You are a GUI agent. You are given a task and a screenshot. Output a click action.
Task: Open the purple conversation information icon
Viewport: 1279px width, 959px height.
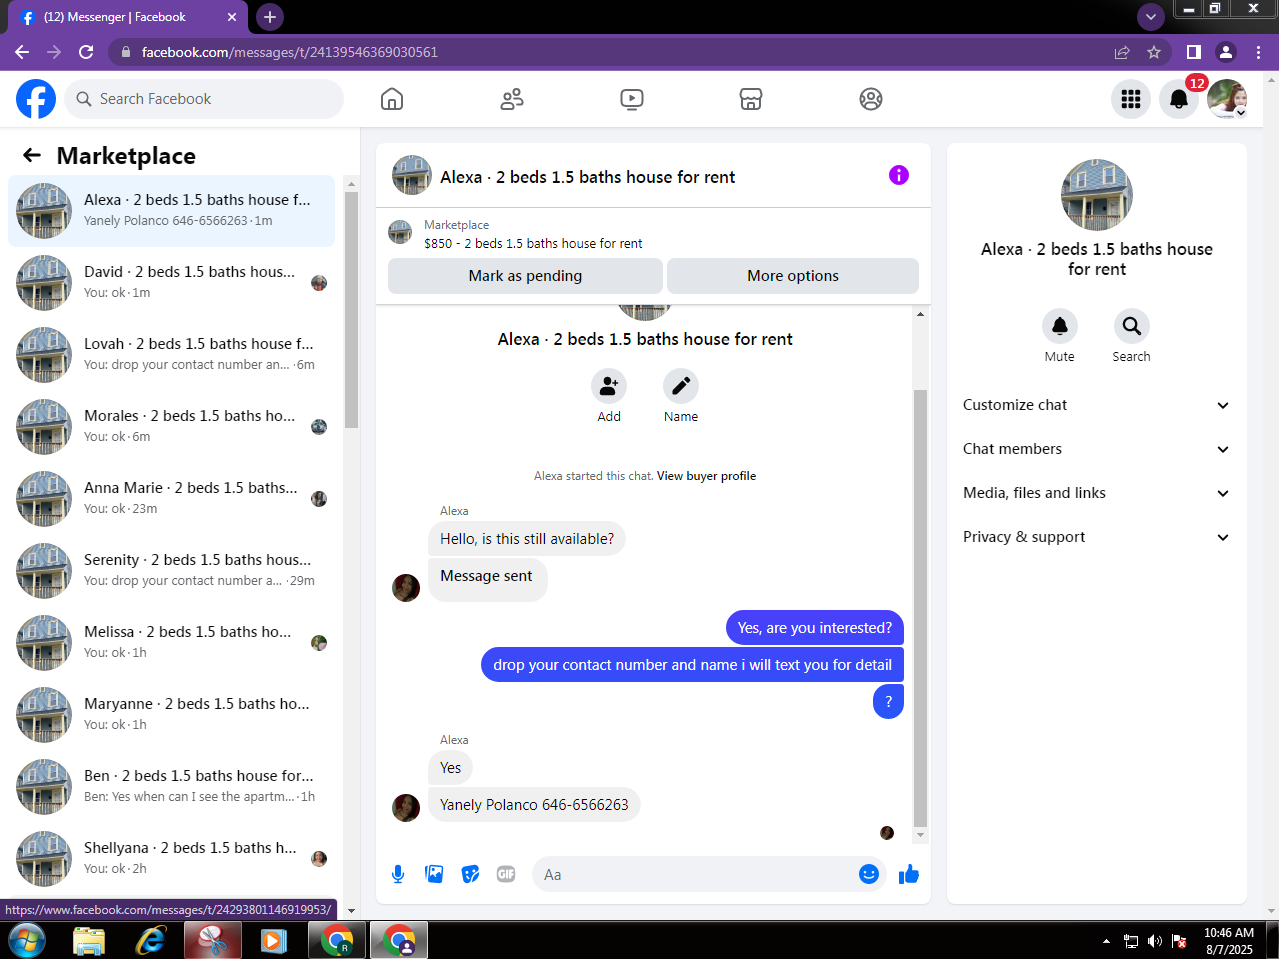(899, 175)
